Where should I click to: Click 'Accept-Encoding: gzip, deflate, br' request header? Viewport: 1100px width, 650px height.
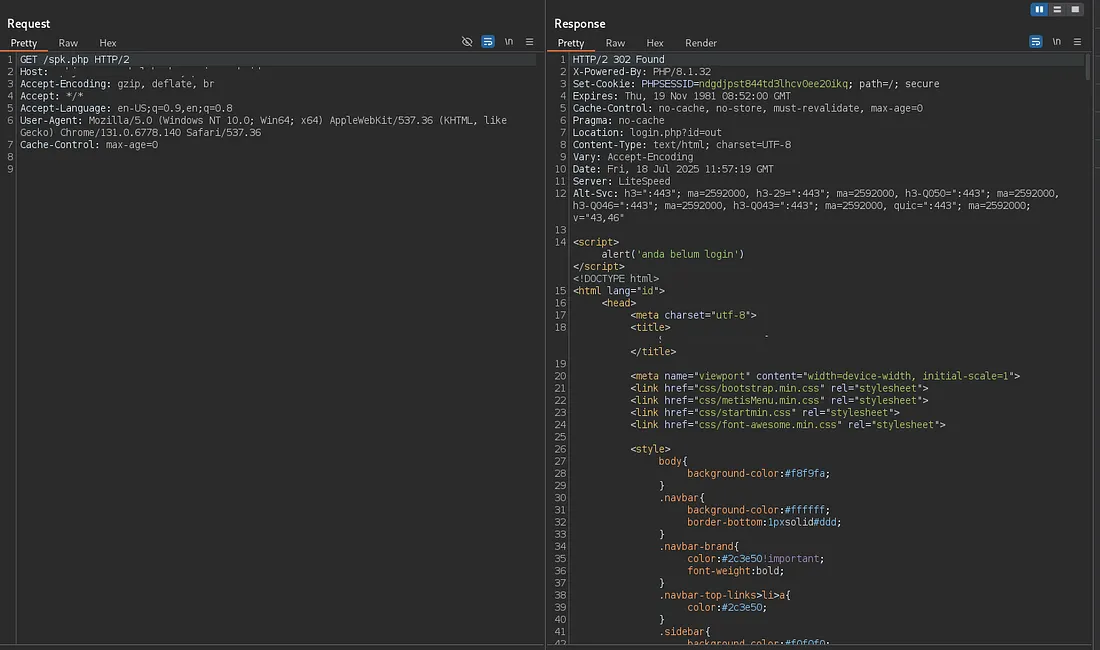click(117, 83)
